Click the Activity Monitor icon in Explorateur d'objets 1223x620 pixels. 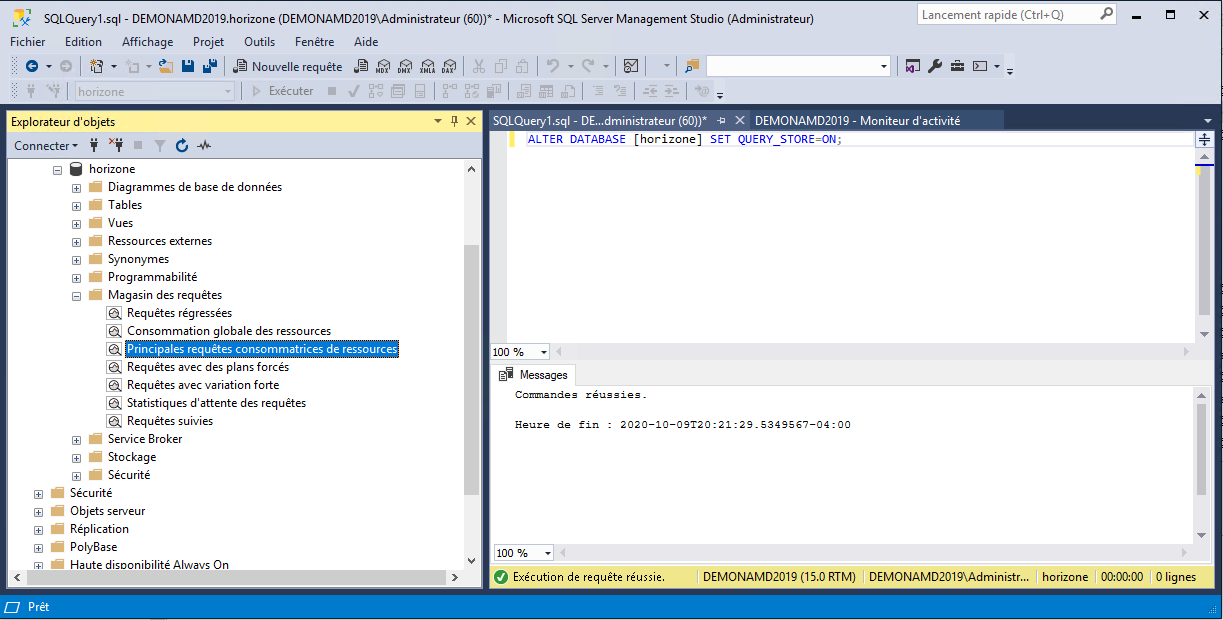(x=204, y=145)
